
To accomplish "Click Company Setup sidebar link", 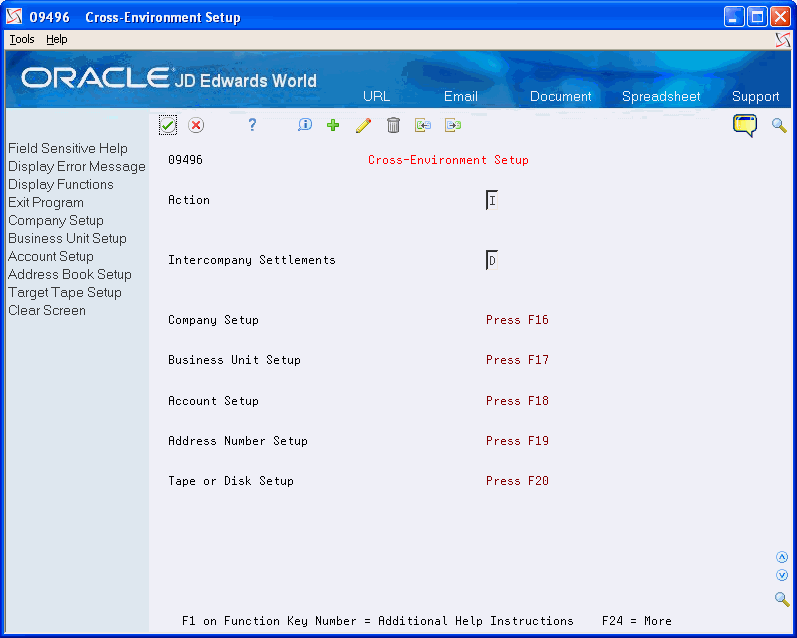I will tap(56, 221).
